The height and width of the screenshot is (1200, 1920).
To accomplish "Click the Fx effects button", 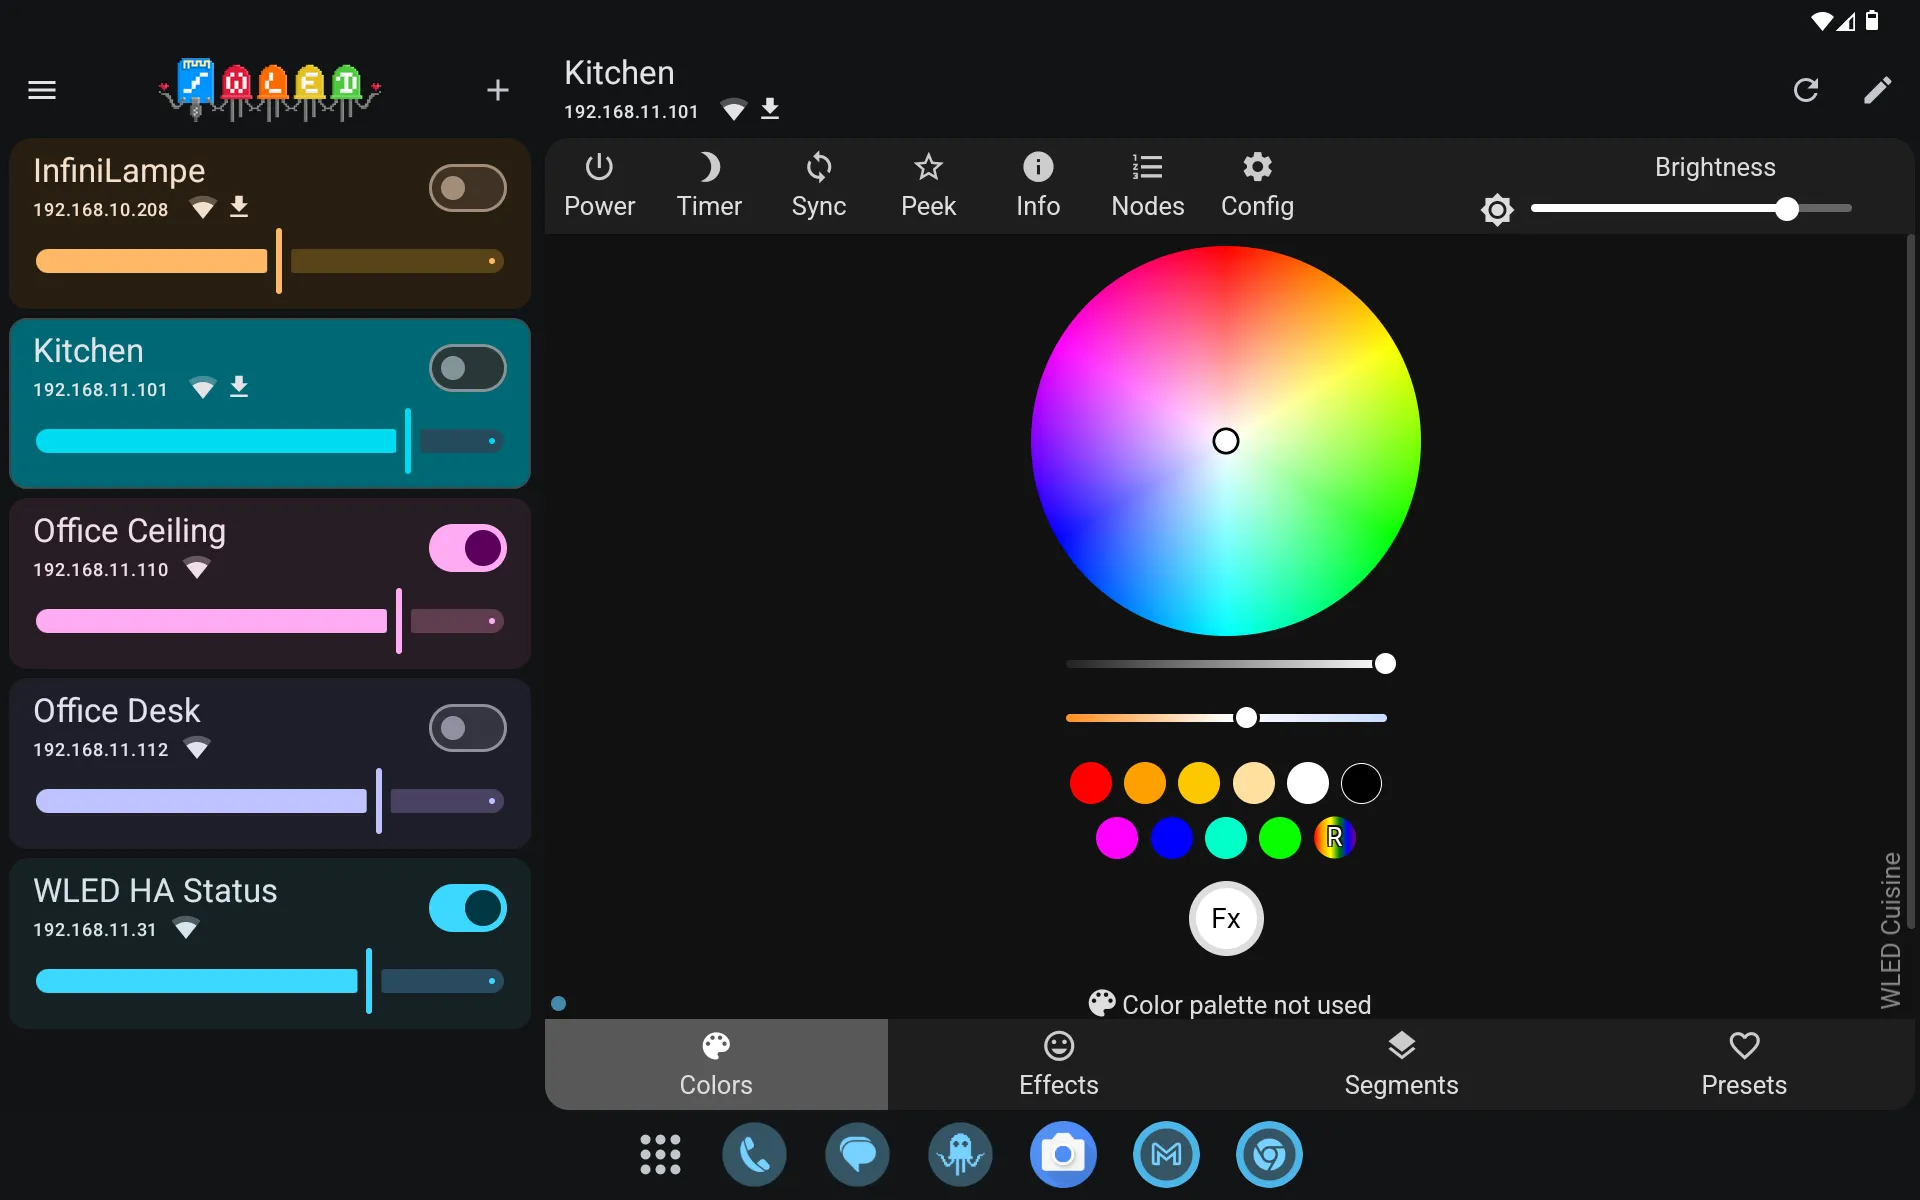I will pyautogui.click(x=1223, y=917).
